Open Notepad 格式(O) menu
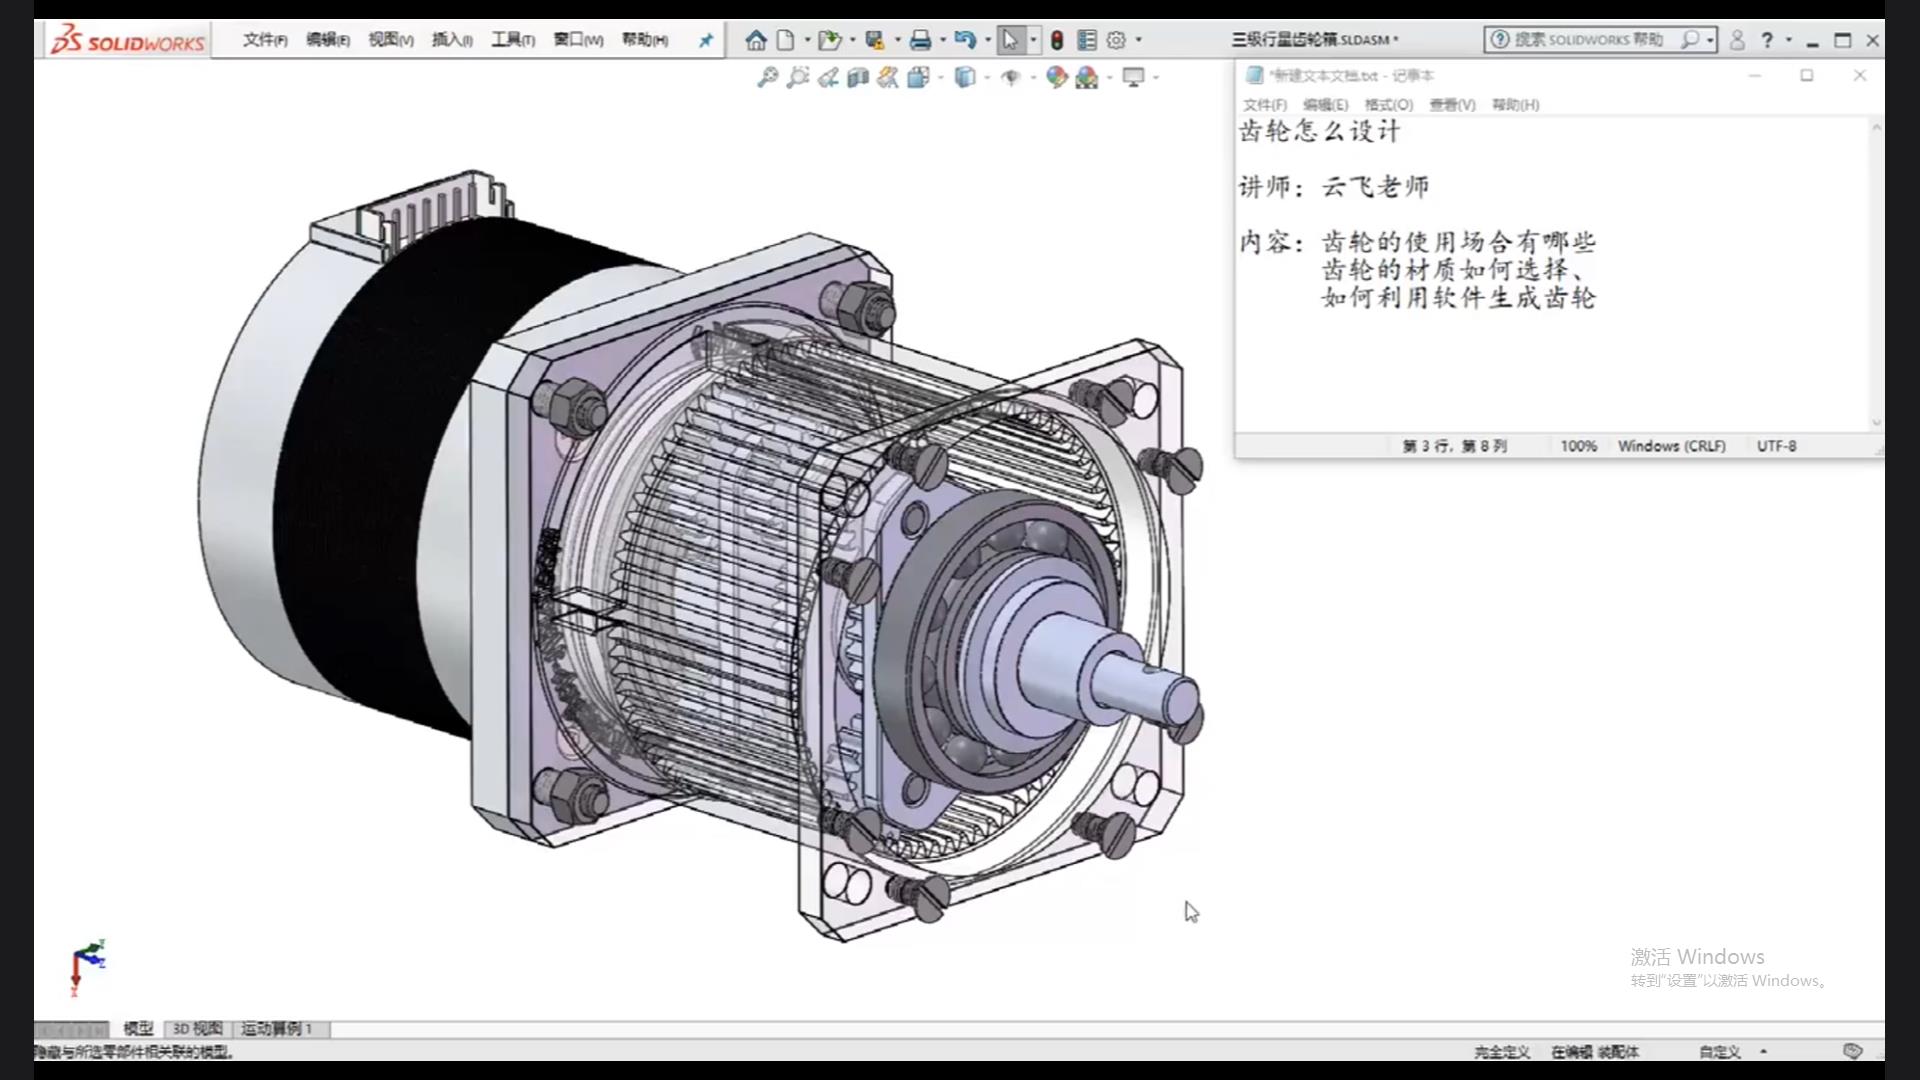 [1389, 104]
